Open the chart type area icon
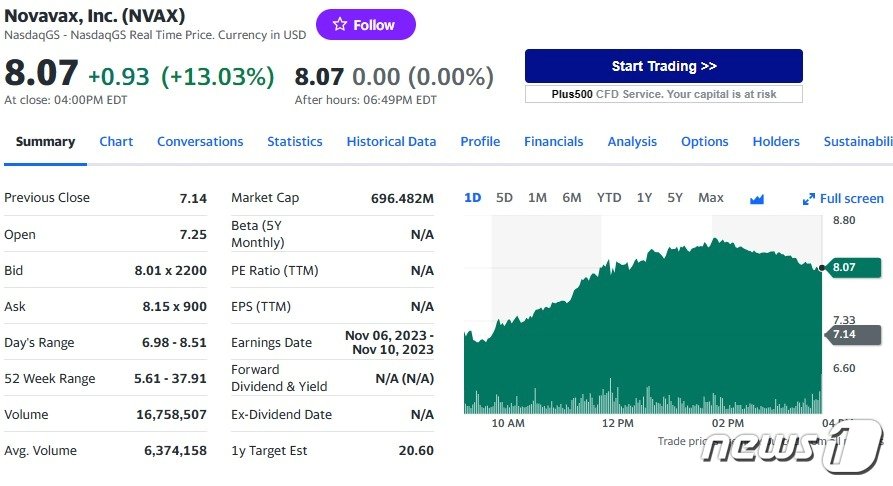 point(757,199)
